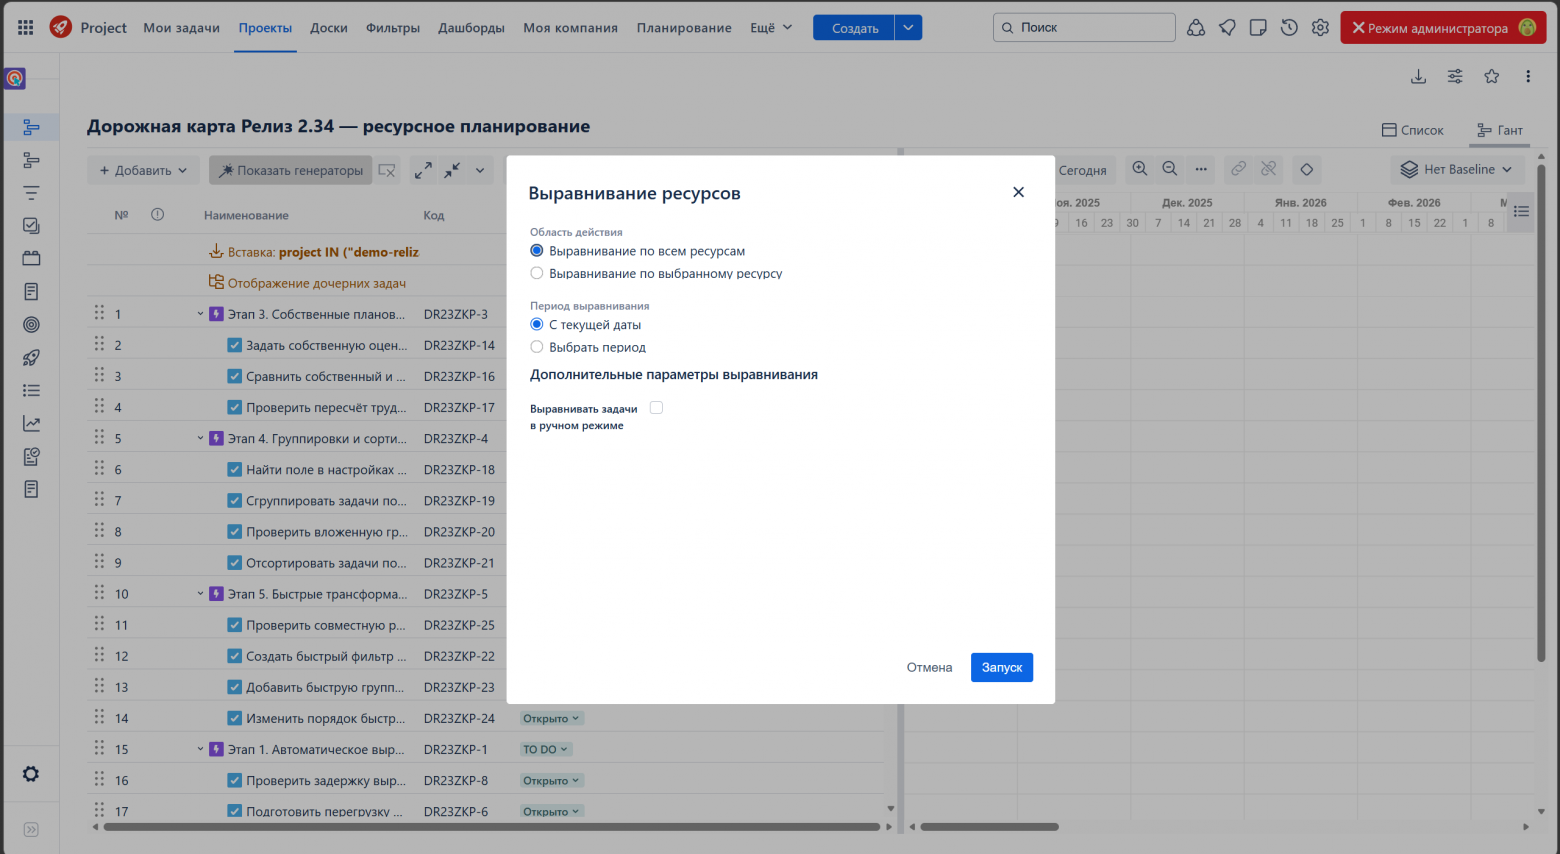This screenshot has width=1560, height=854.
Task: Open recent history clock icon
Action: coord(1289,28)
